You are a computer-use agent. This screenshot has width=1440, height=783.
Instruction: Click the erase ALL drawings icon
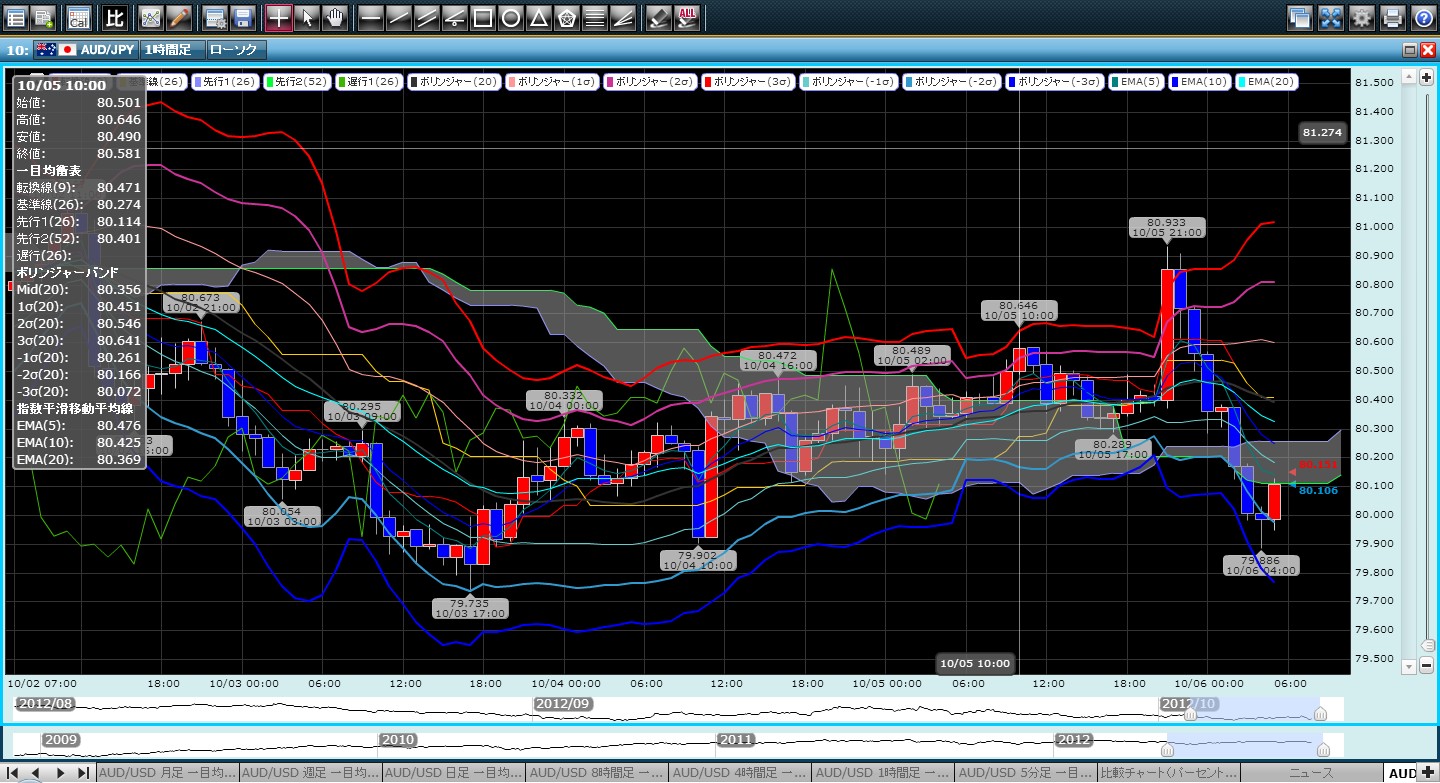[x=687, y=17]
